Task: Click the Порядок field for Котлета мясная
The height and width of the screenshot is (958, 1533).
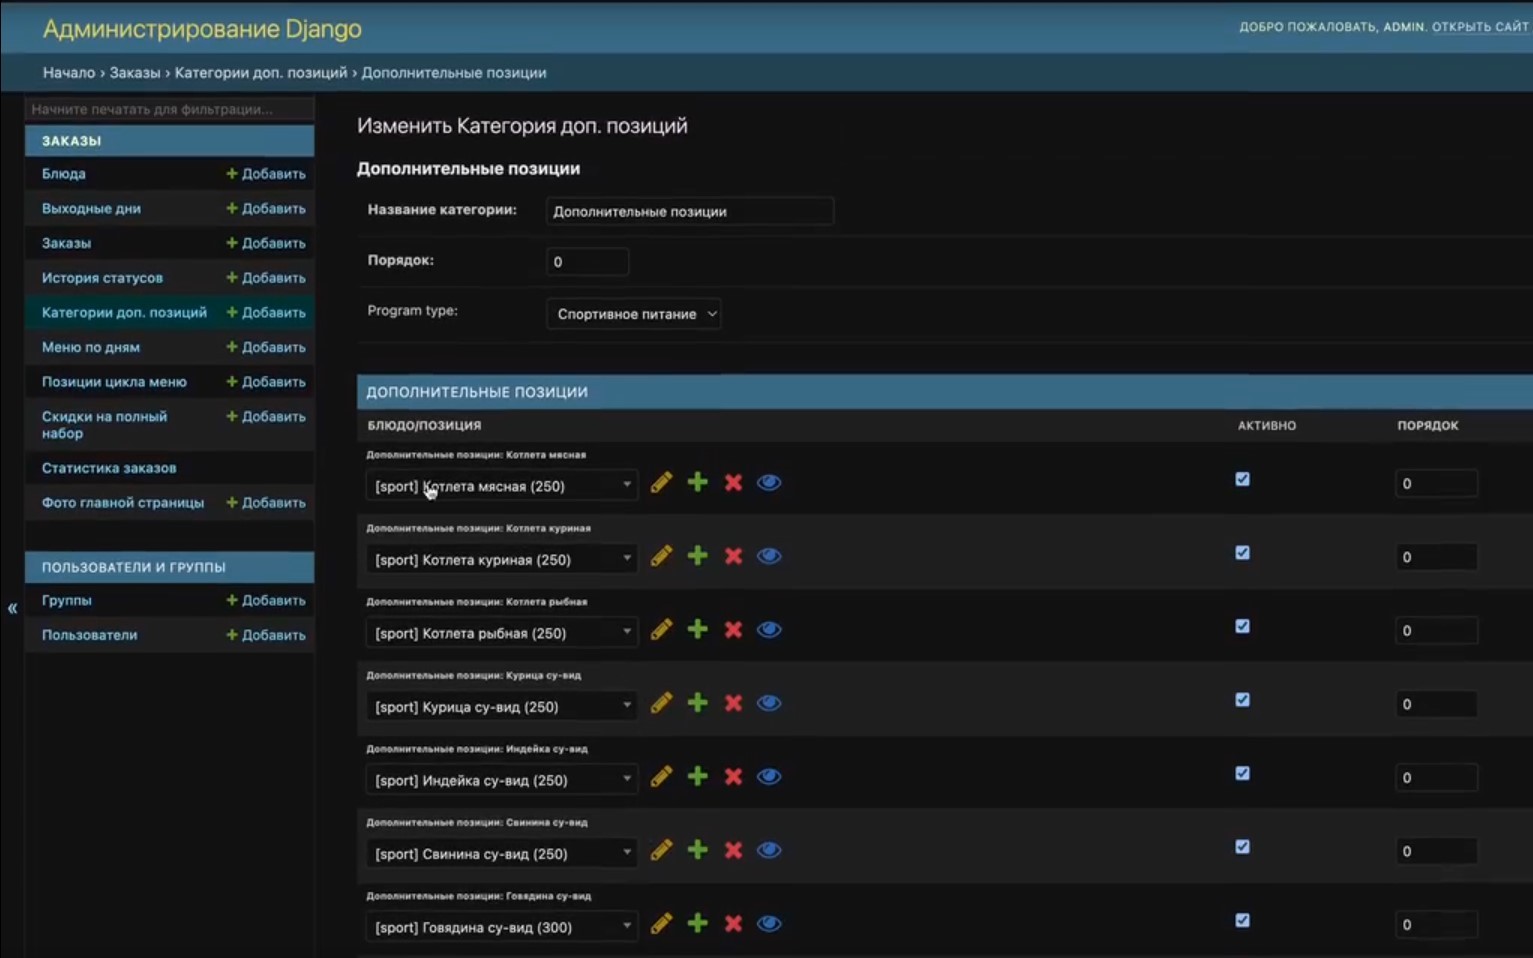Action: 1436,484
